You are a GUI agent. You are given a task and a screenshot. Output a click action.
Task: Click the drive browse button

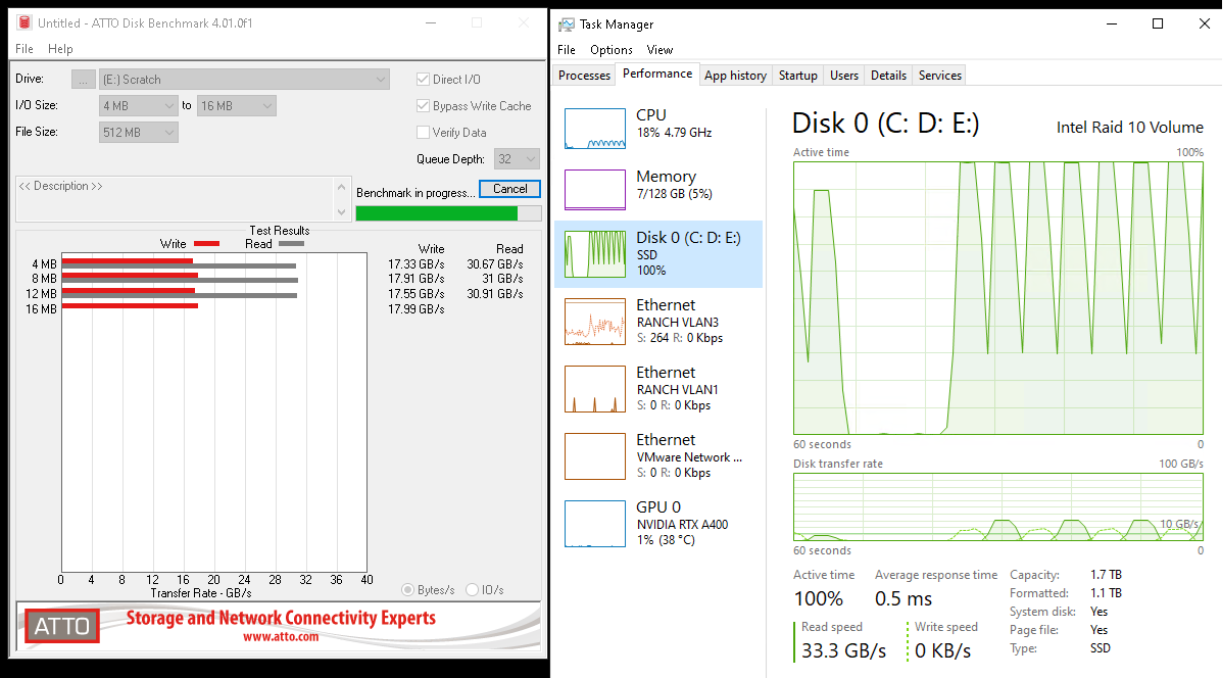pos(84,80)
